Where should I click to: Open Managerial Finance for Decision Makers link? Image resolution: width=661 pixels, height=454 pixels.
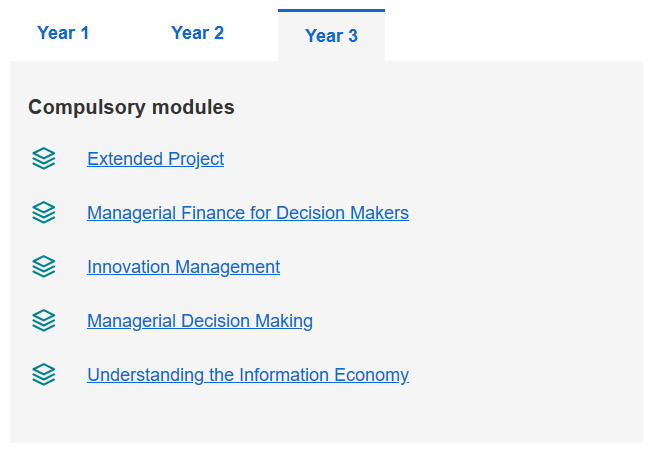[248, 213]
